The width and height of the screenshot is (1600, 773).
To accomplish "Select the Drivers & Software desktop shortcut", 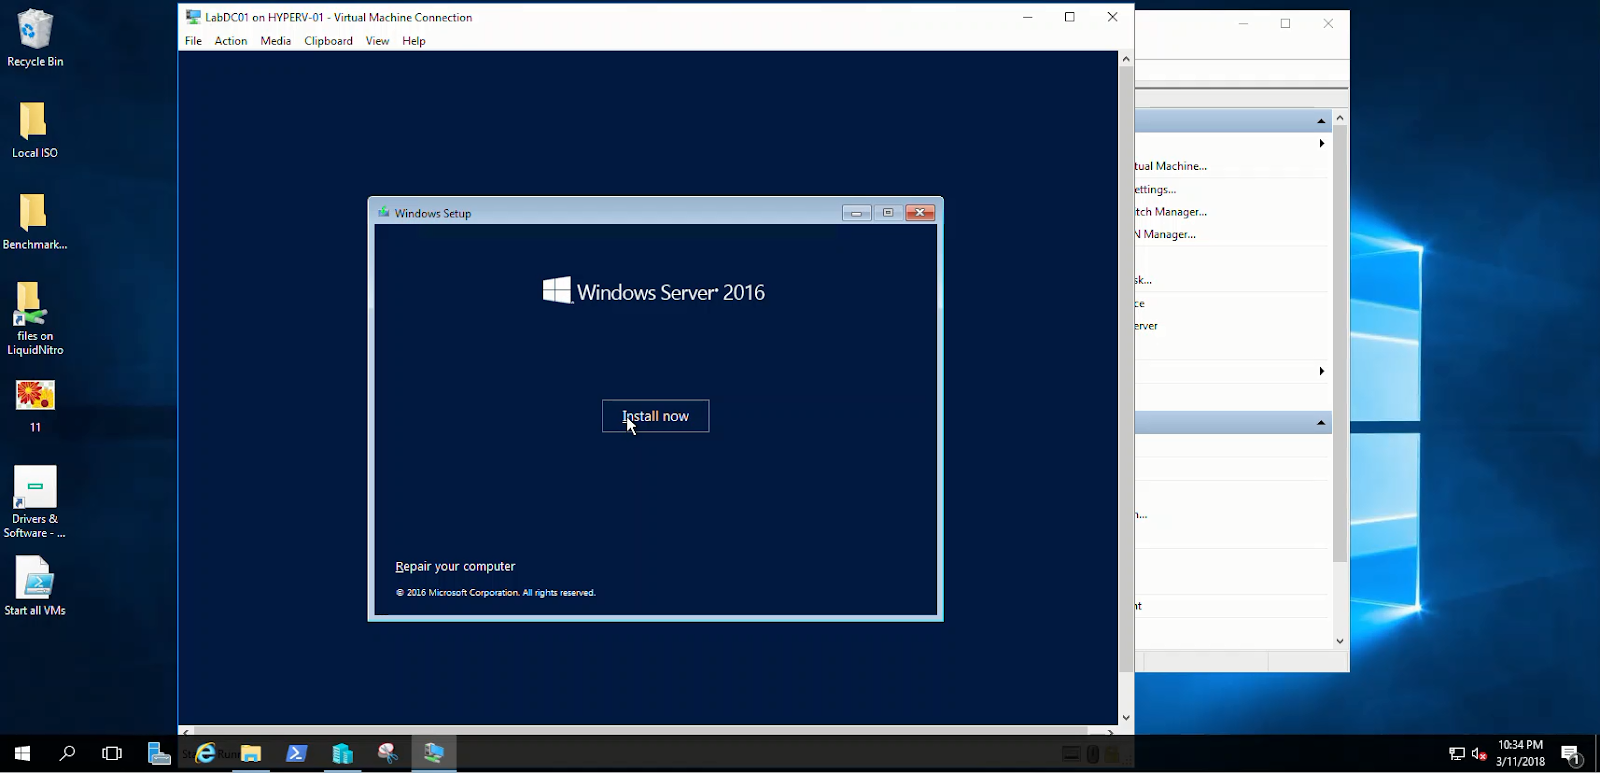I will (35, 502).
